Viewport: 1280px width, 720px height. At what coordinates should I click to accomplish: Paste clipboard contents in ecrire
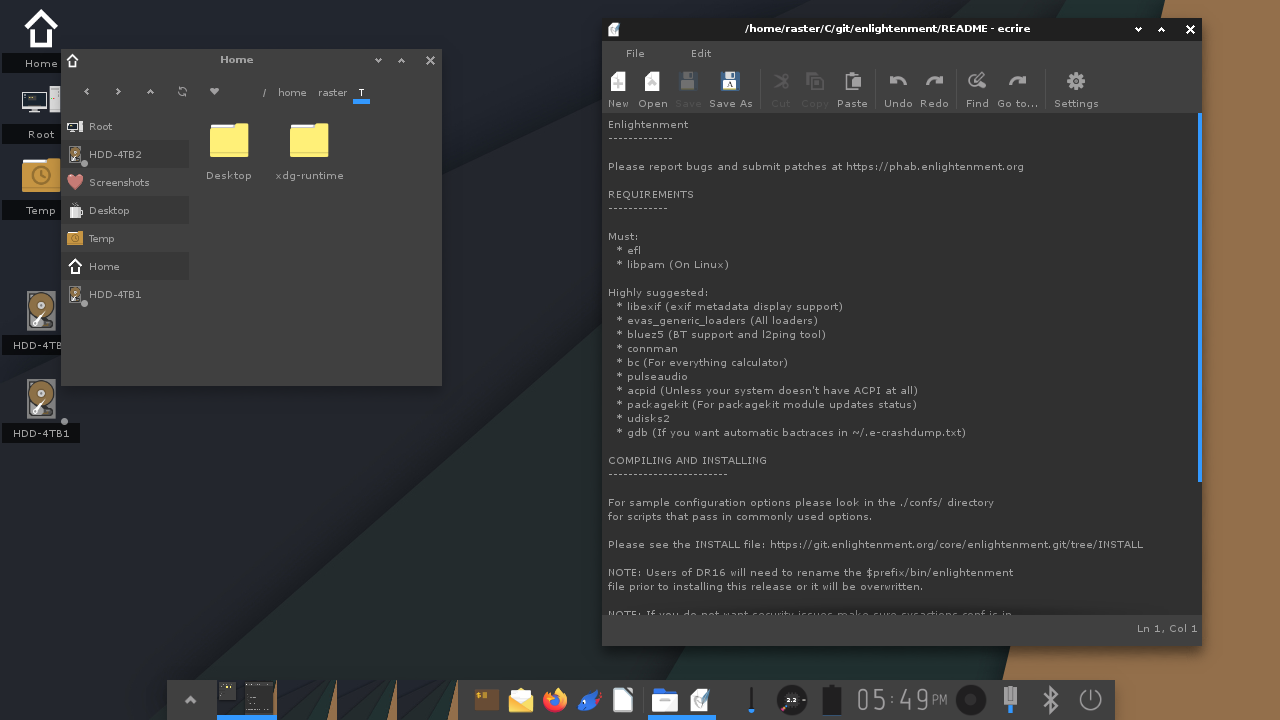[852, 88]
